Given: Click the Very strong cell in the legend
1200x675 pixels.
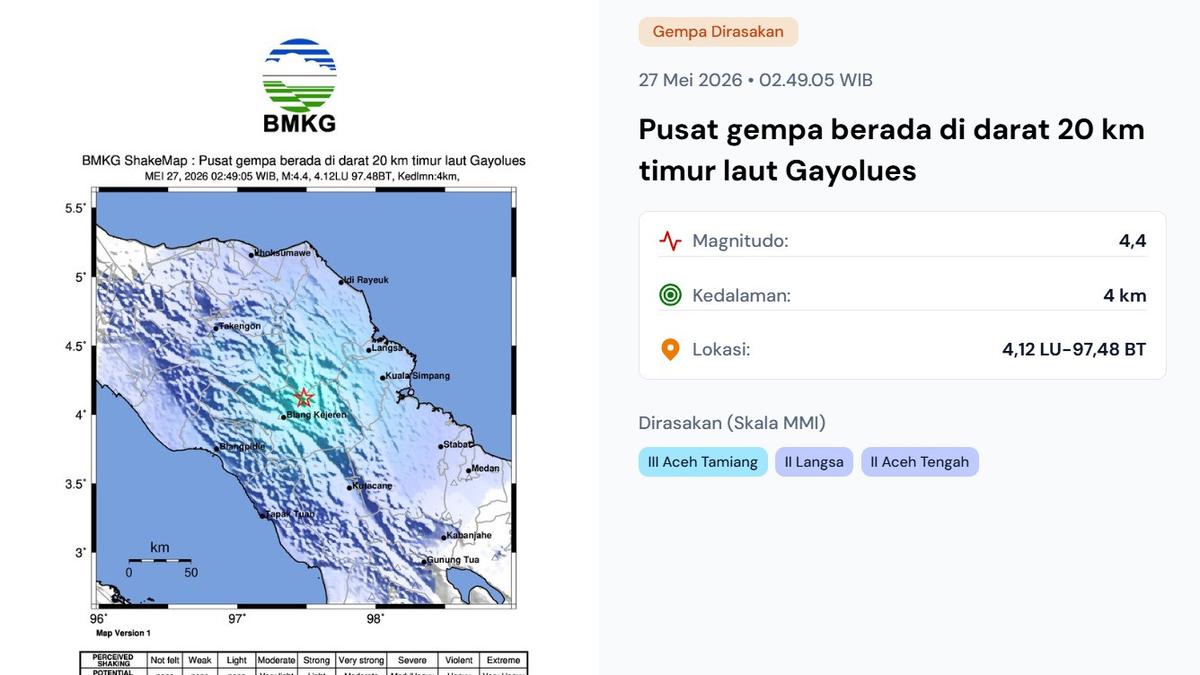Looking at the screenshot, I should [x=359, y=660].
